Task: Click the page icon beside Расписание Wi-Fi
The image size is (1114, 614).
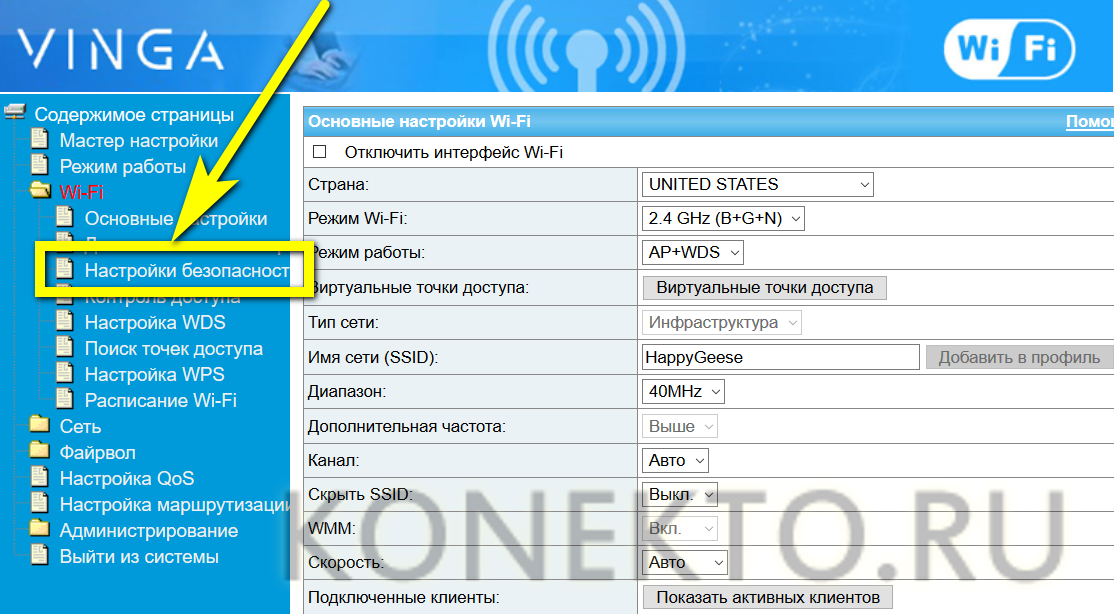Action: click(65, 399)
